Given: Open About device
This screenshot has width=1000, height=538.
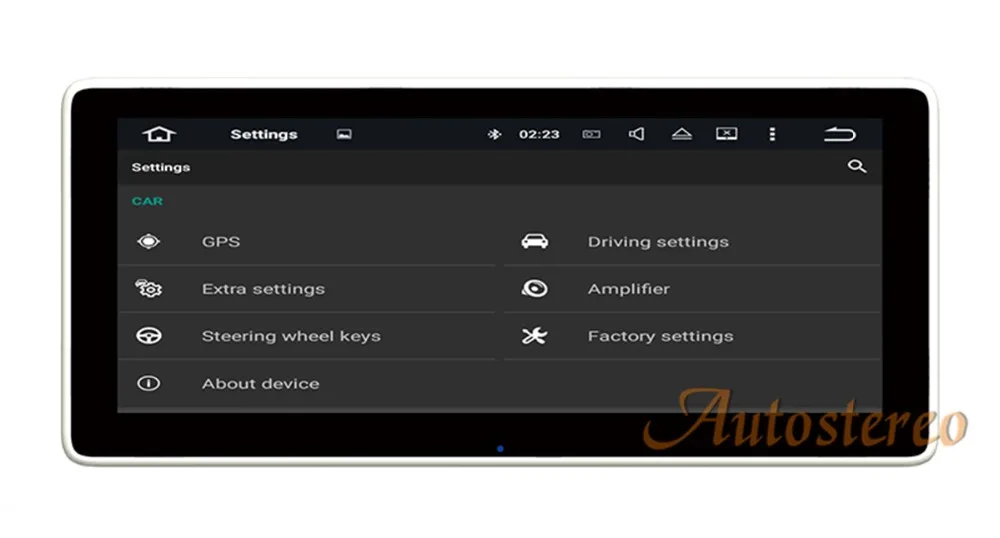Looking at the screenshot, I should tap(307, 383).
